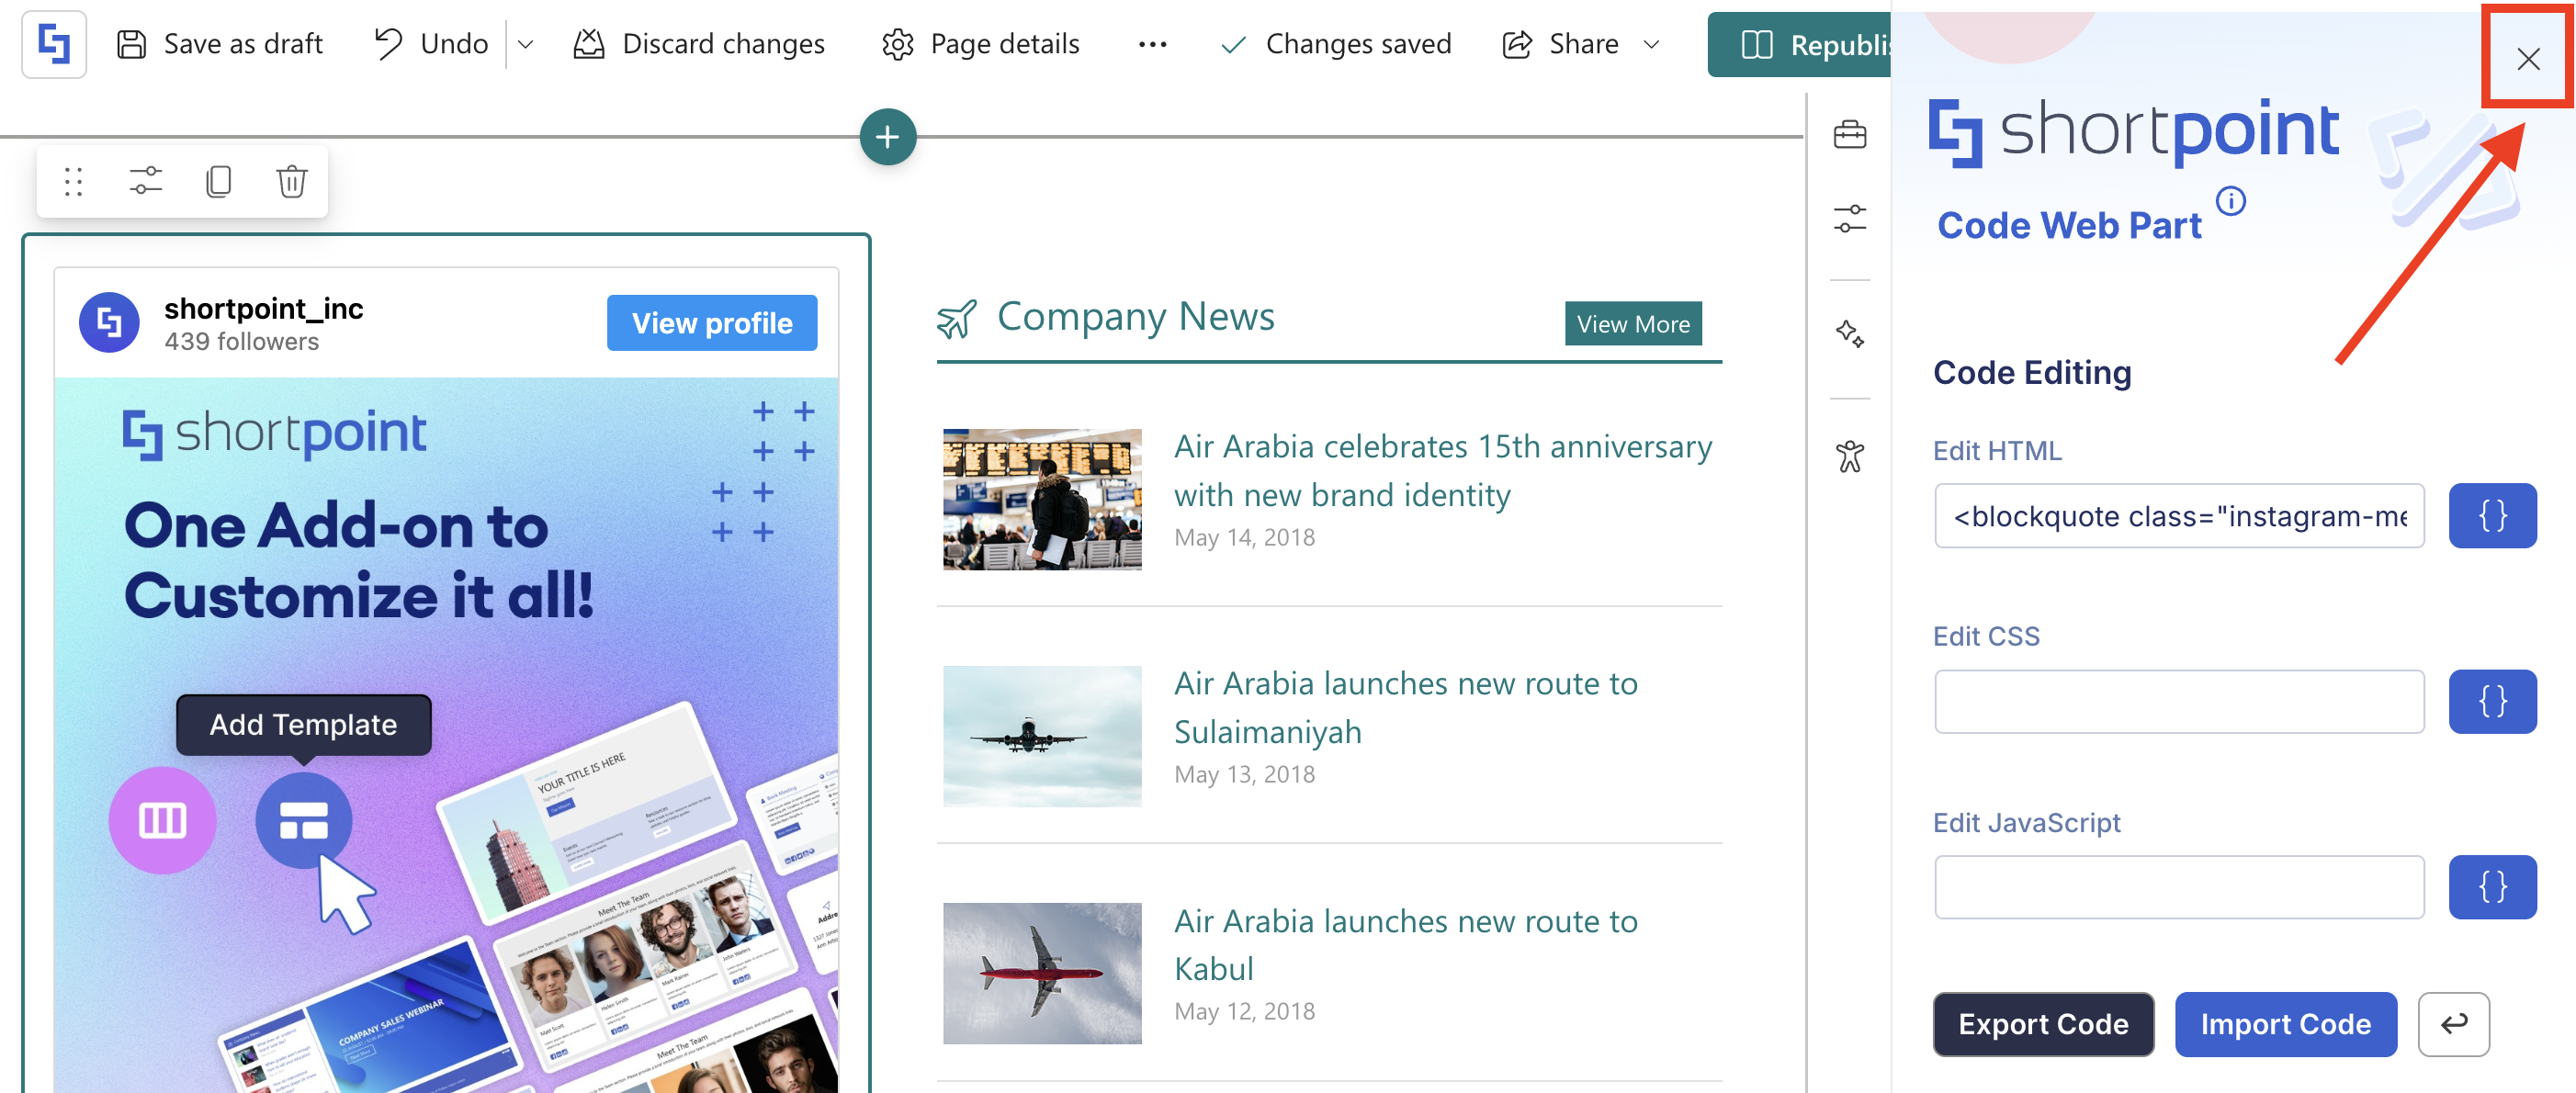
Task: Open the more options ellipsis menu
Action: [1152, 44]
